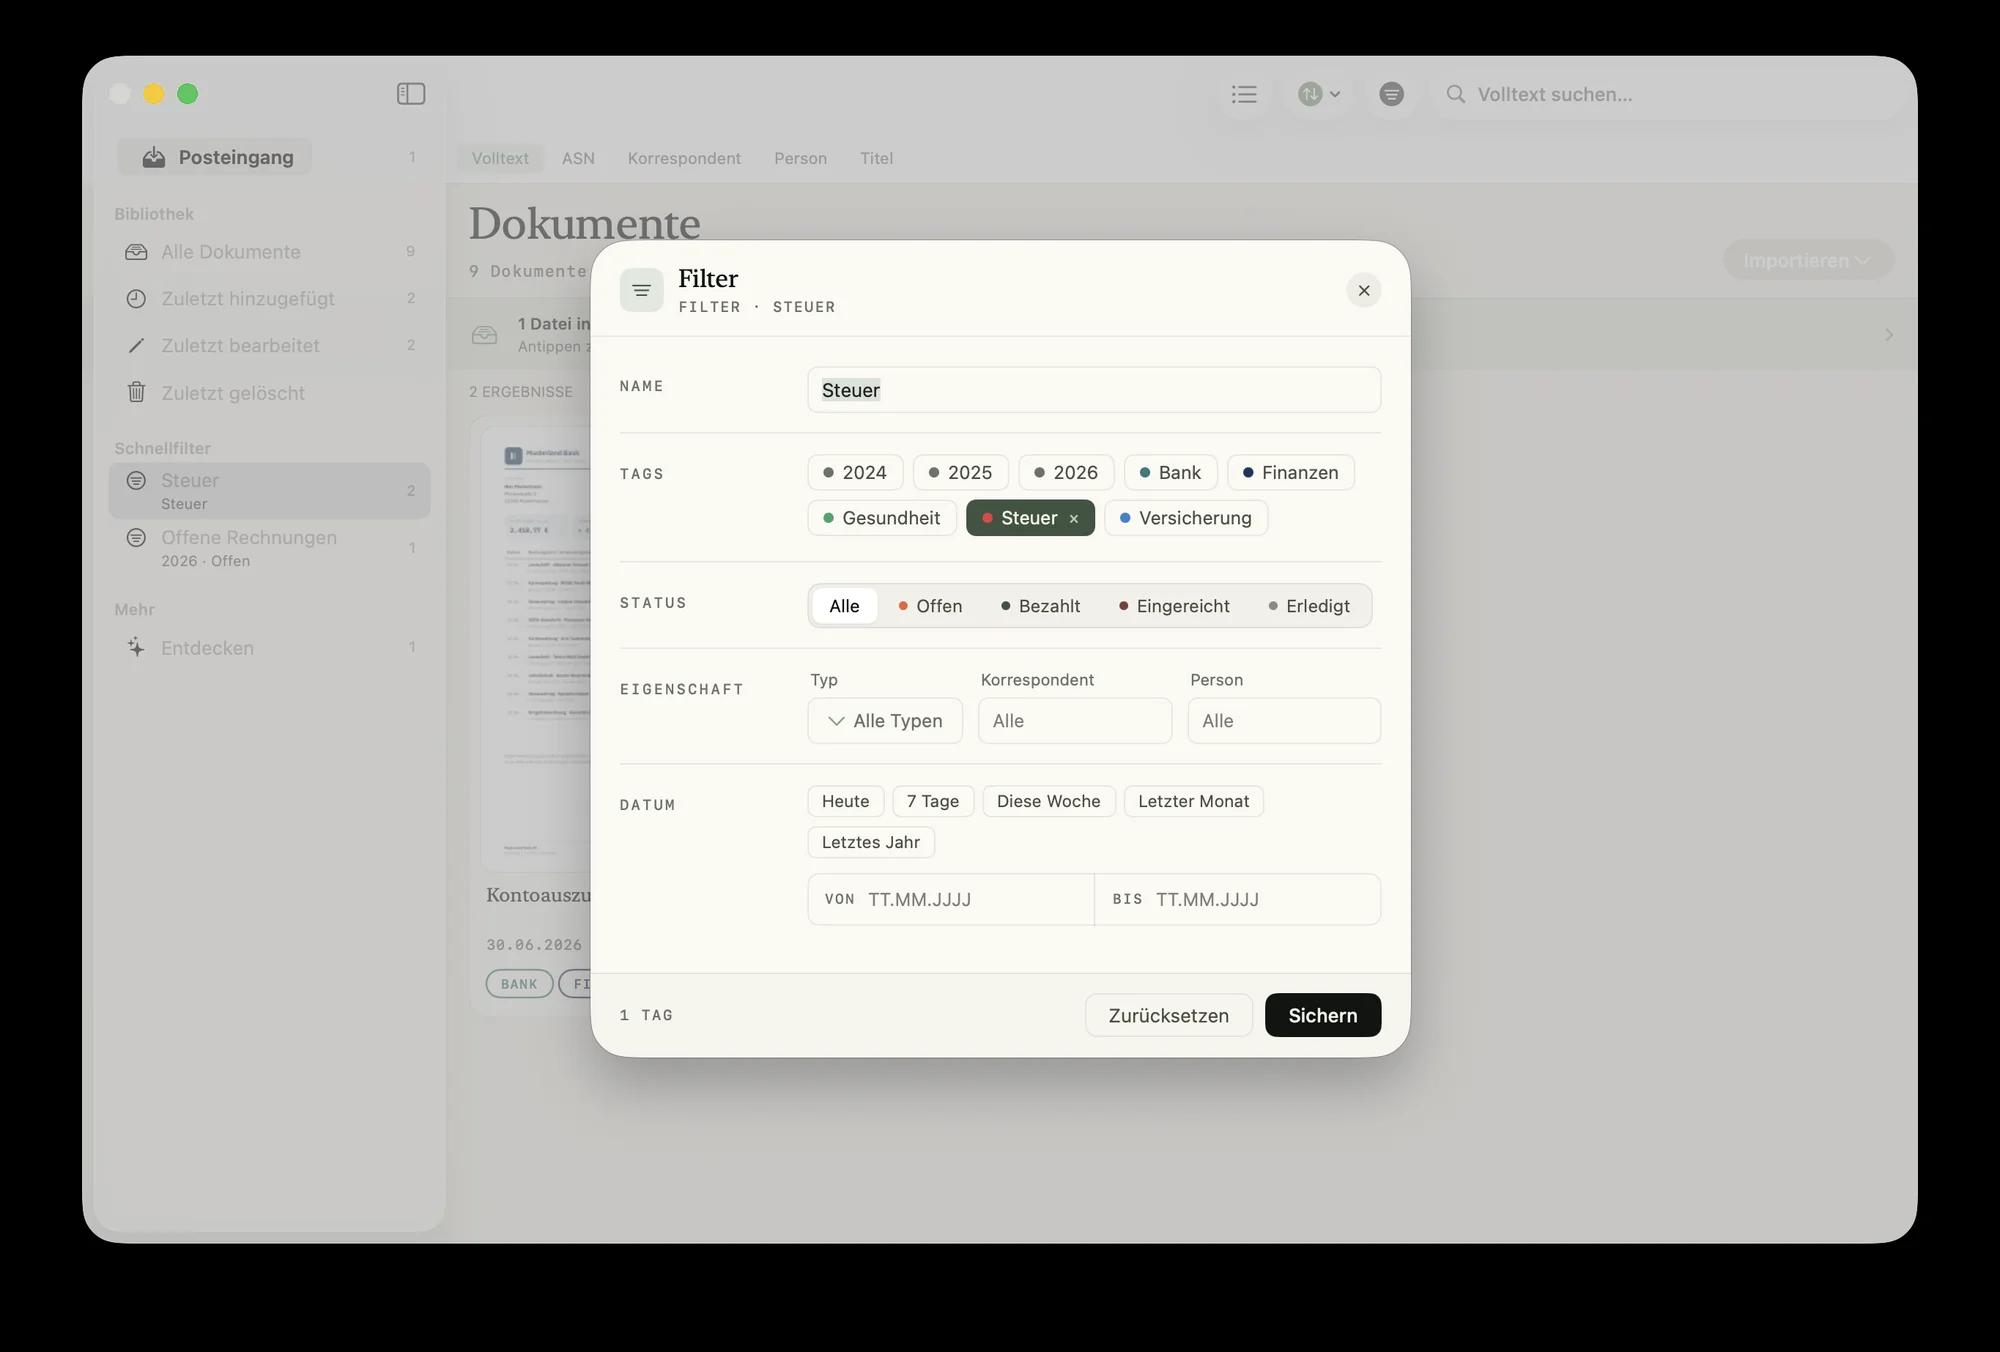
Task: Close the Filter dialog
Action: coord(1364,290)
